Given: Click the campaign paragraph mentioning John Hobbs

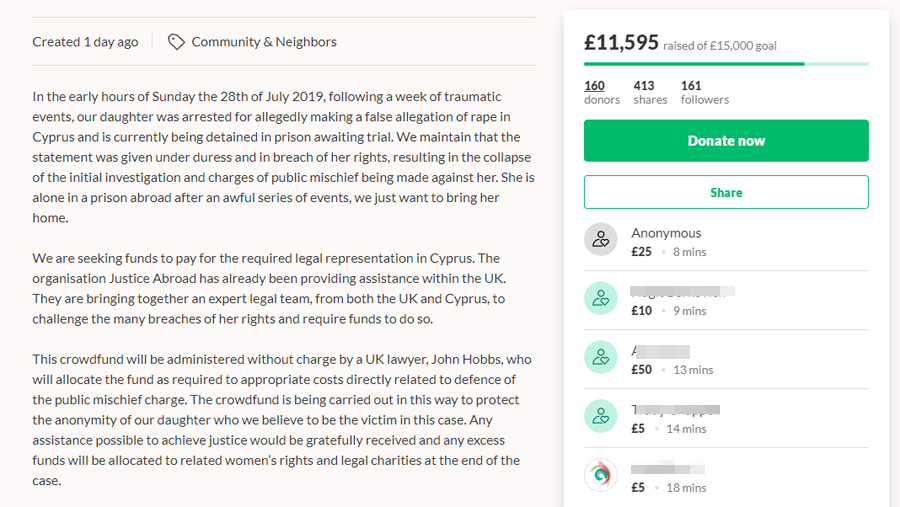Looking at the screenshot, I should 282,420.
